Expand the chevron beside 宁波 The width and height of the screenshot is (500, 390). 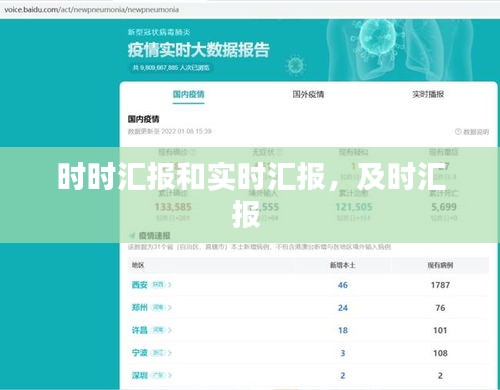tap(170, 353)
